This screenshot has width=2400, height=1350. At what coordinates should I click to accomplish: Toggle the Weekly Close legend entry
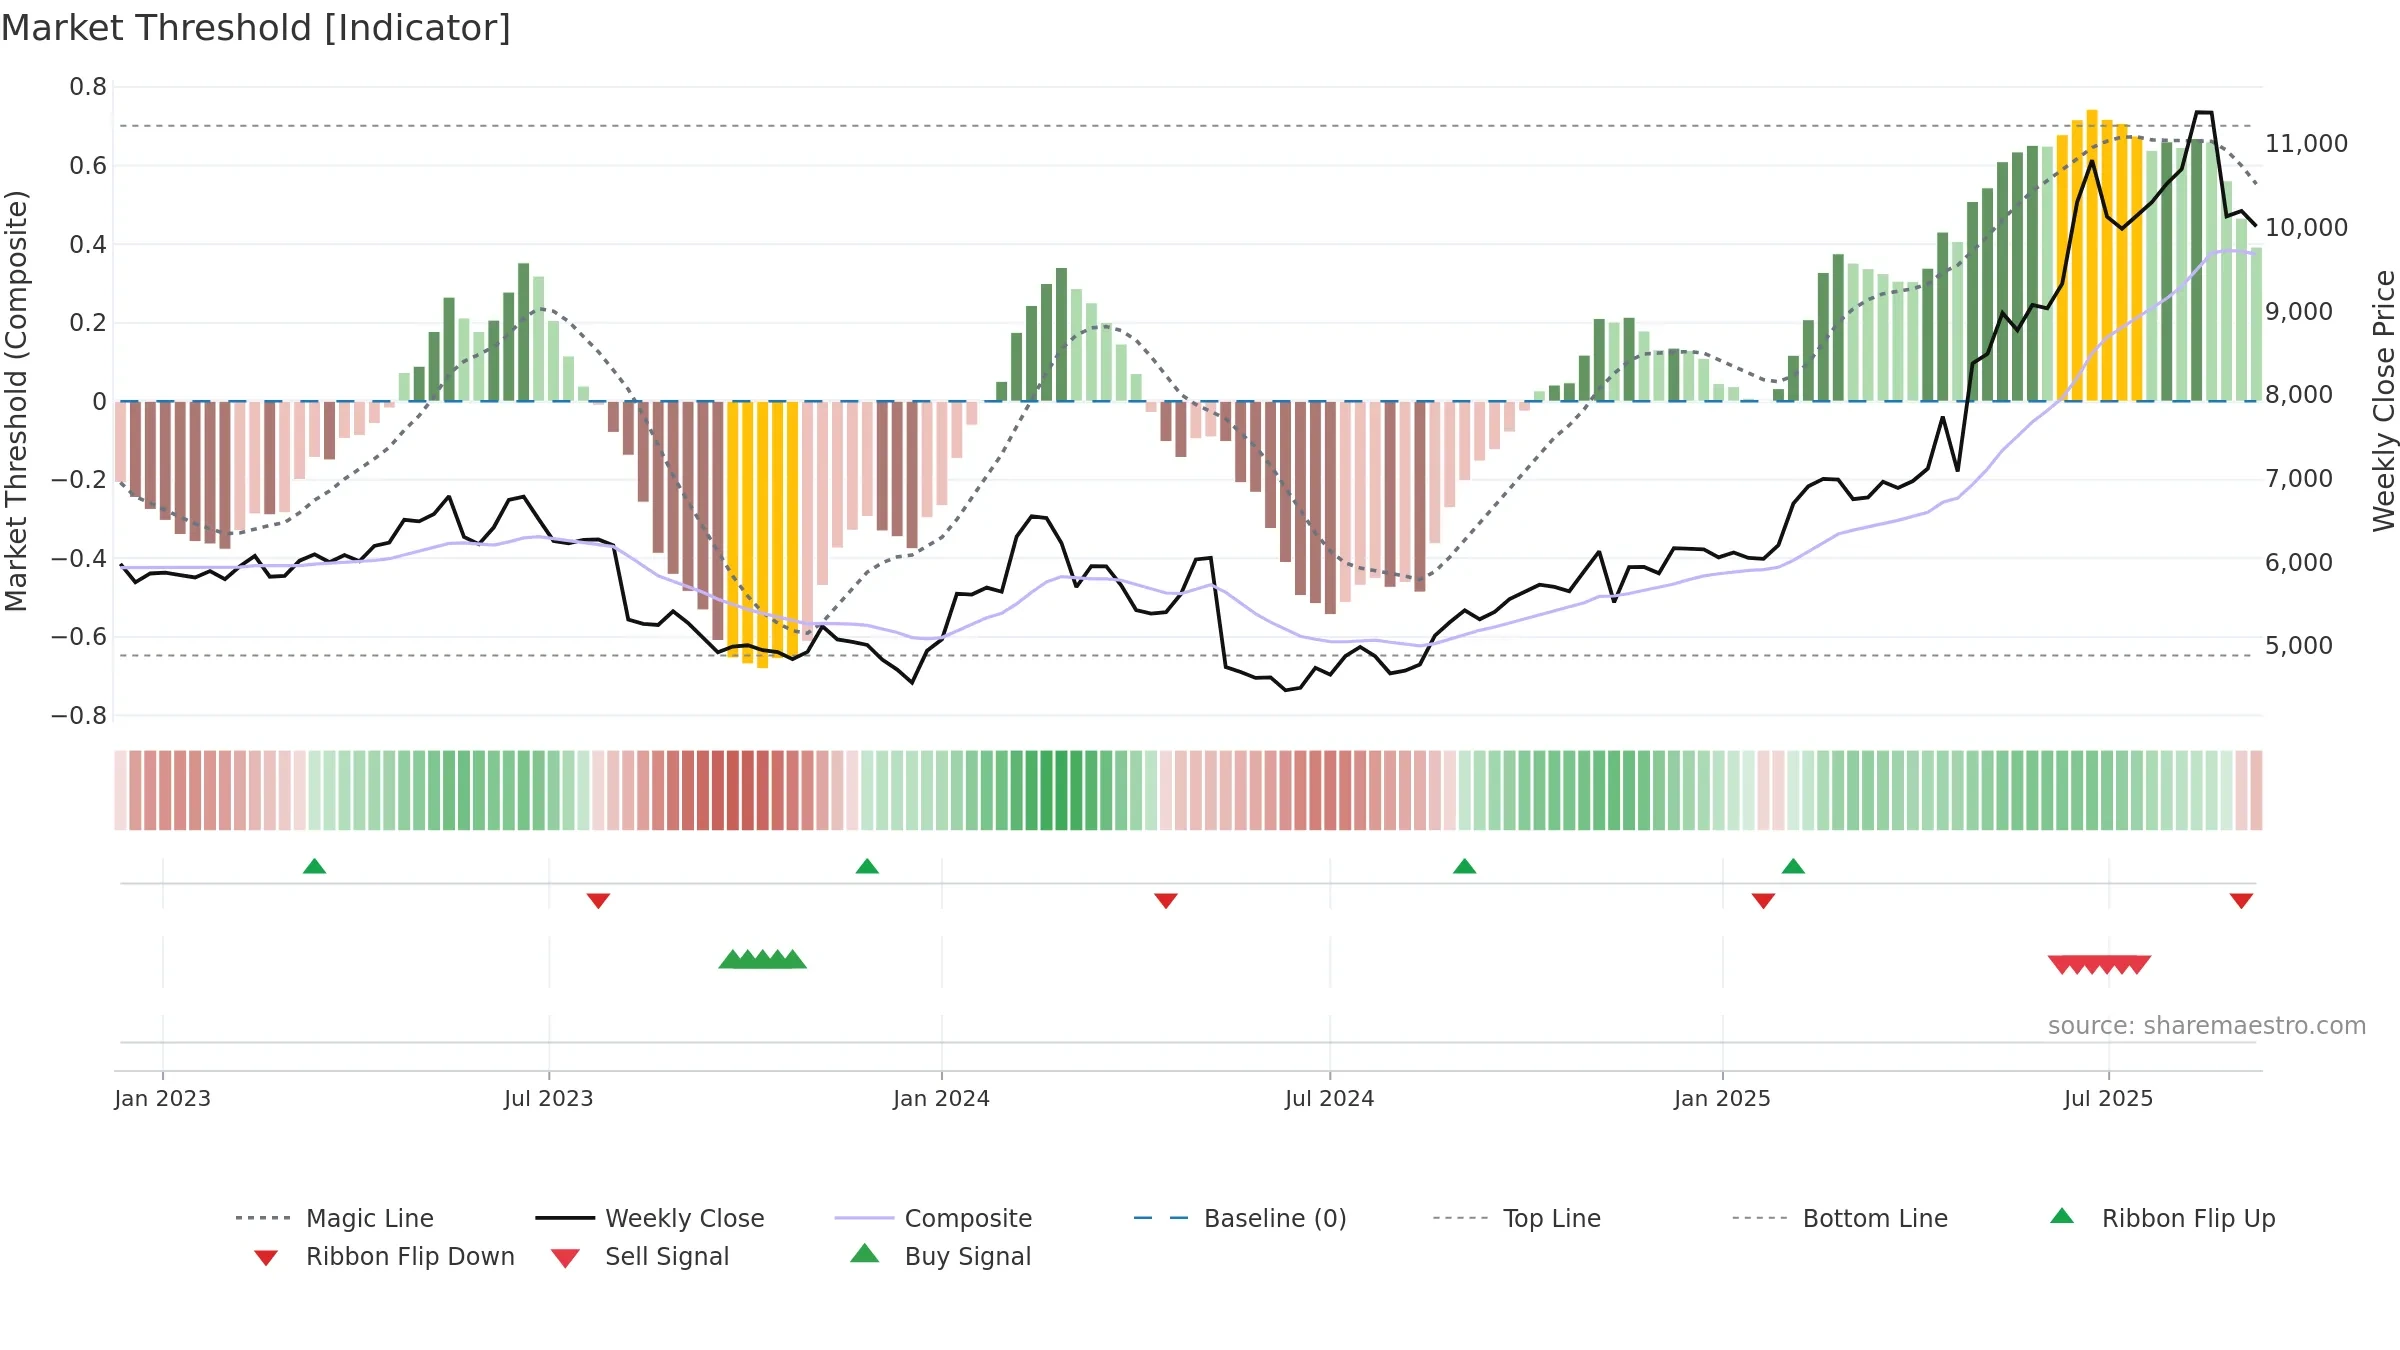[x=650, y=1218]
